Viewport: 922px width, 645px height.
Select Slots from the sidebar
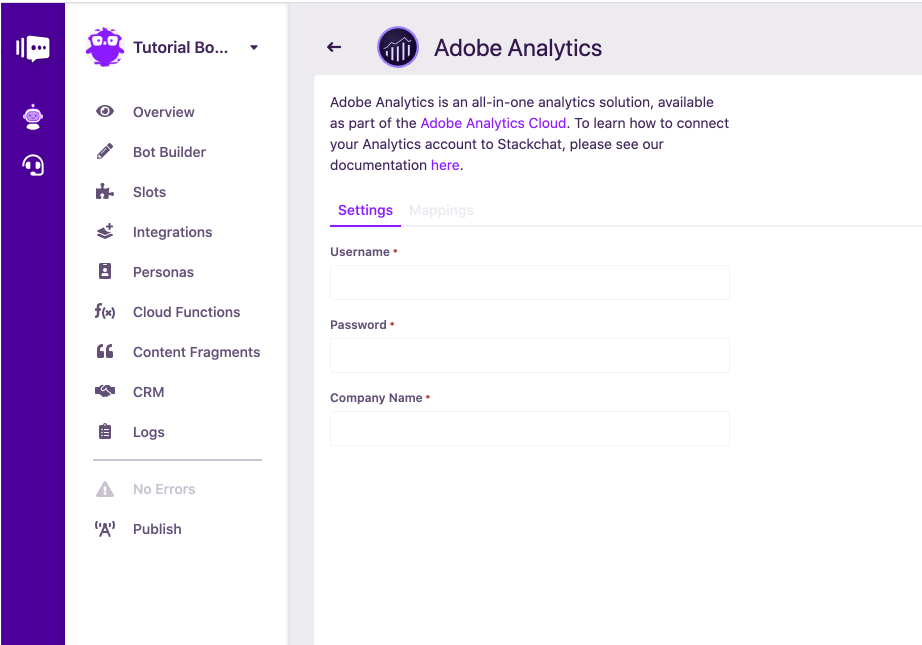click(149, 192)
